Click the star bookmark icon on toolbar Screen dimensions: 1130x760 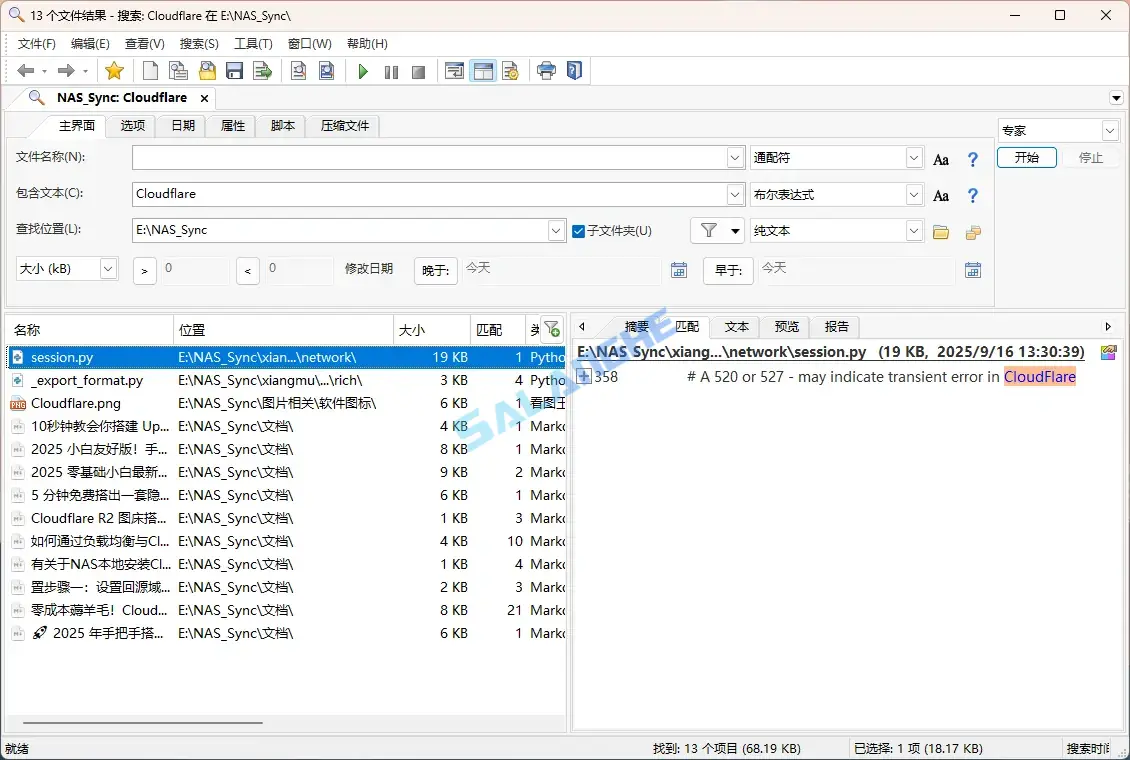(x=114, y=70)
